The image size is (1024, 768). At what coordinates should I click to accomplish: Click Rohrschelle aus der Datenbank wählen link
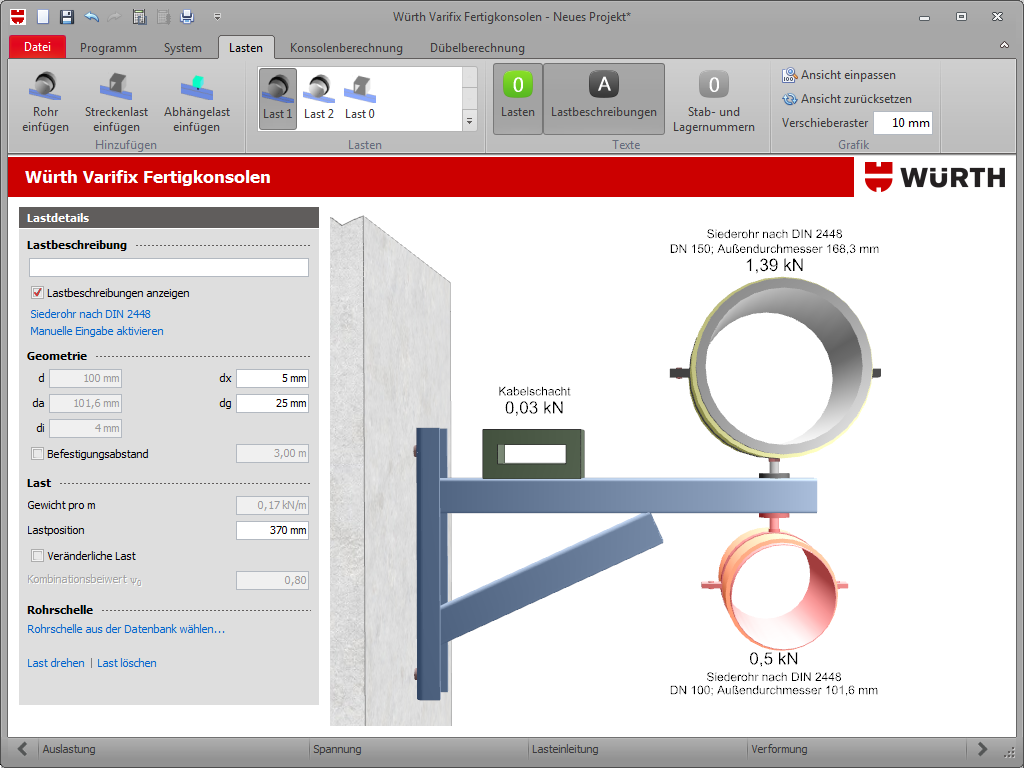[x=126, y=629]
